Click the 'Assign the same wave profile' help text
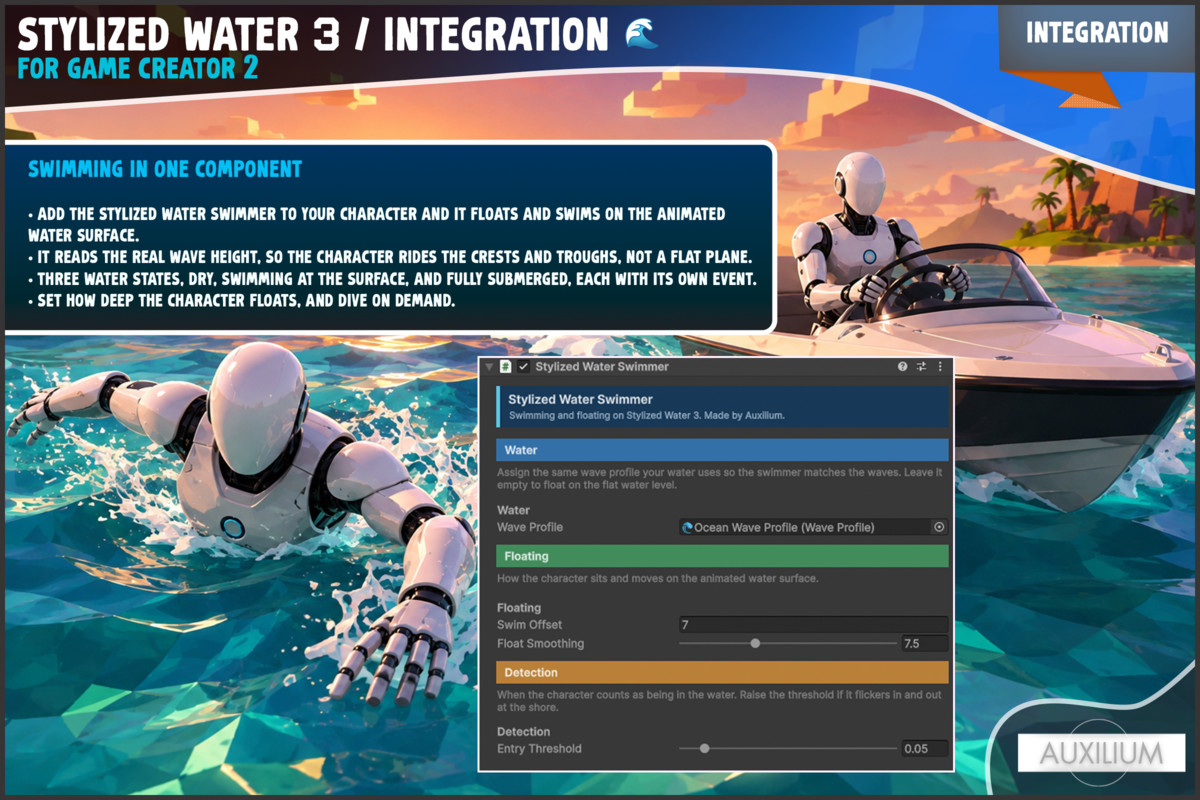This screenshot has width=1200, height=800. point(720,479)
